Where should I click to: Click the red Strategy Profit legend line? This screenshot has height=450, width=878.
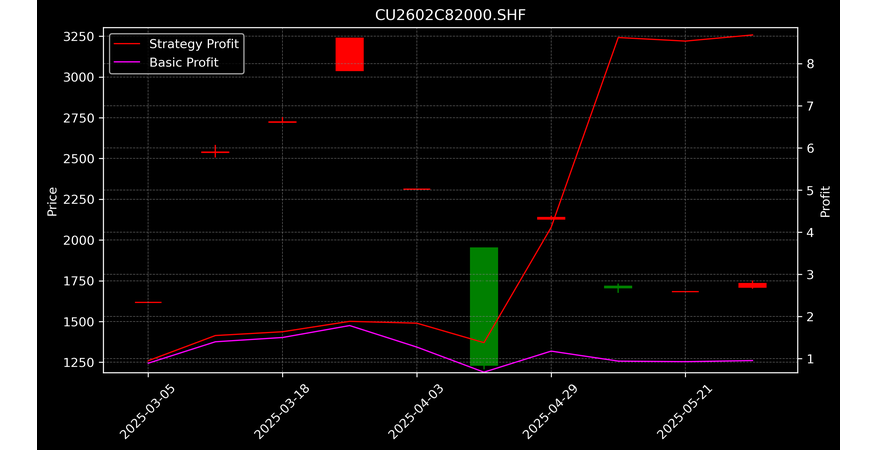click(127, 44)
